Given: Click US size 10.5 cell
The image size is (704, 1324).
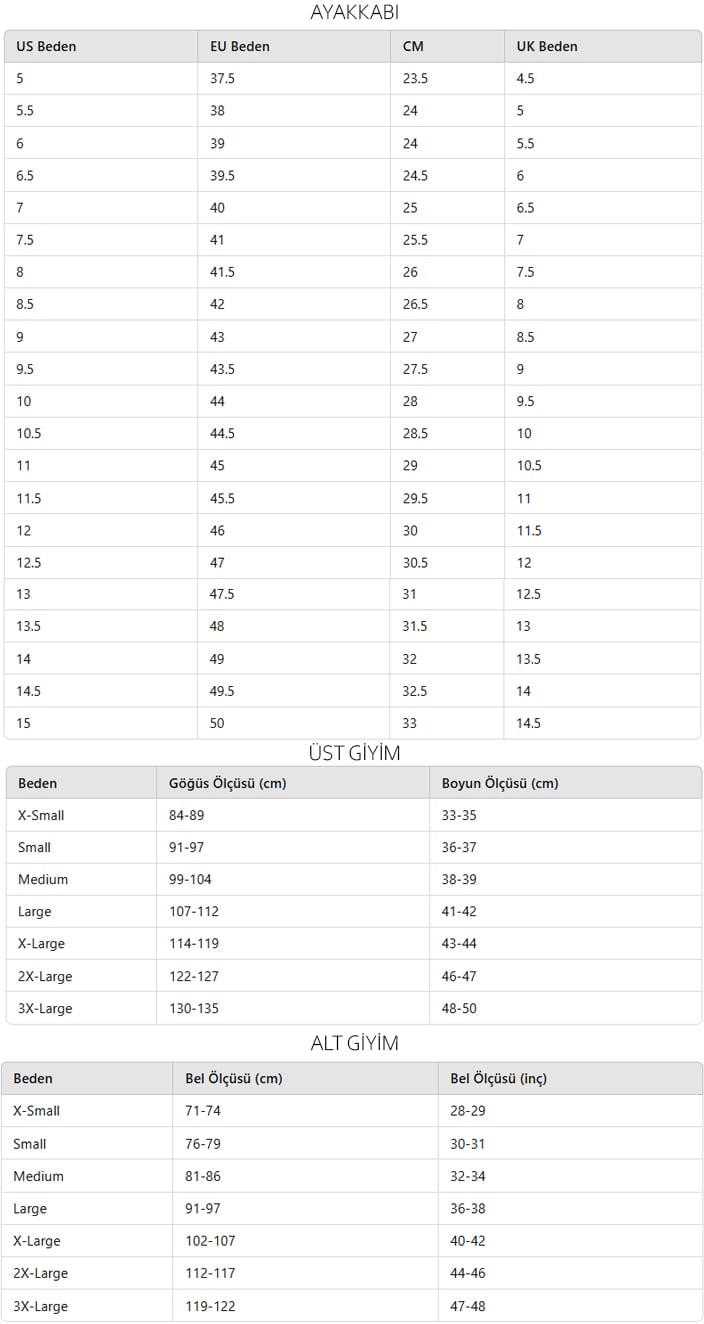Looking at the screenshot, I should (x=100, y=433).
